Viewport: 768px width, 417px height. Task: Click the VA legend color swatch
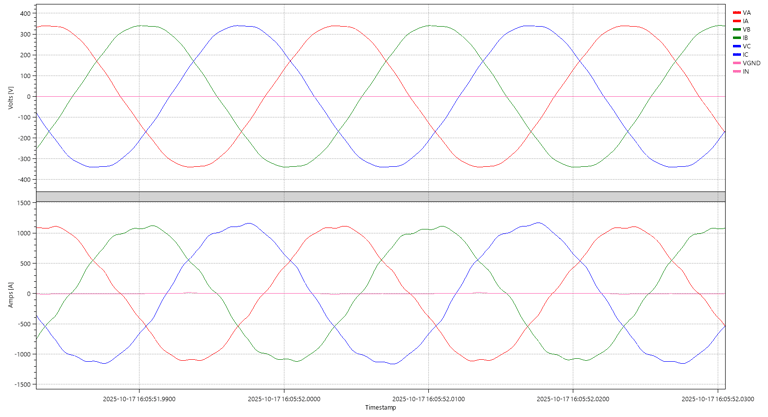pos(737,13)
